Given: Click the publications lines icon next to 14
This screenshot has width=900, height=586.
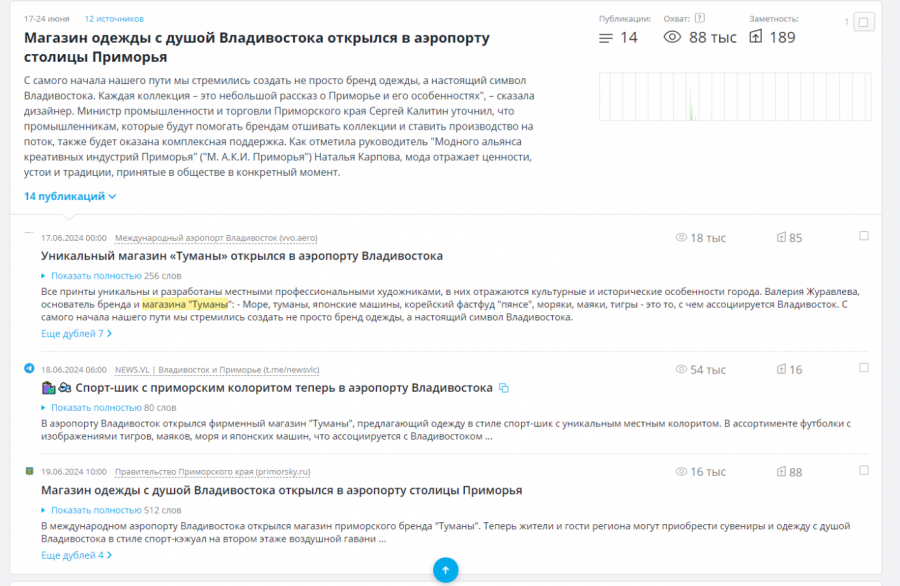Looking at the screenshot, I should (x=605, y=38).
